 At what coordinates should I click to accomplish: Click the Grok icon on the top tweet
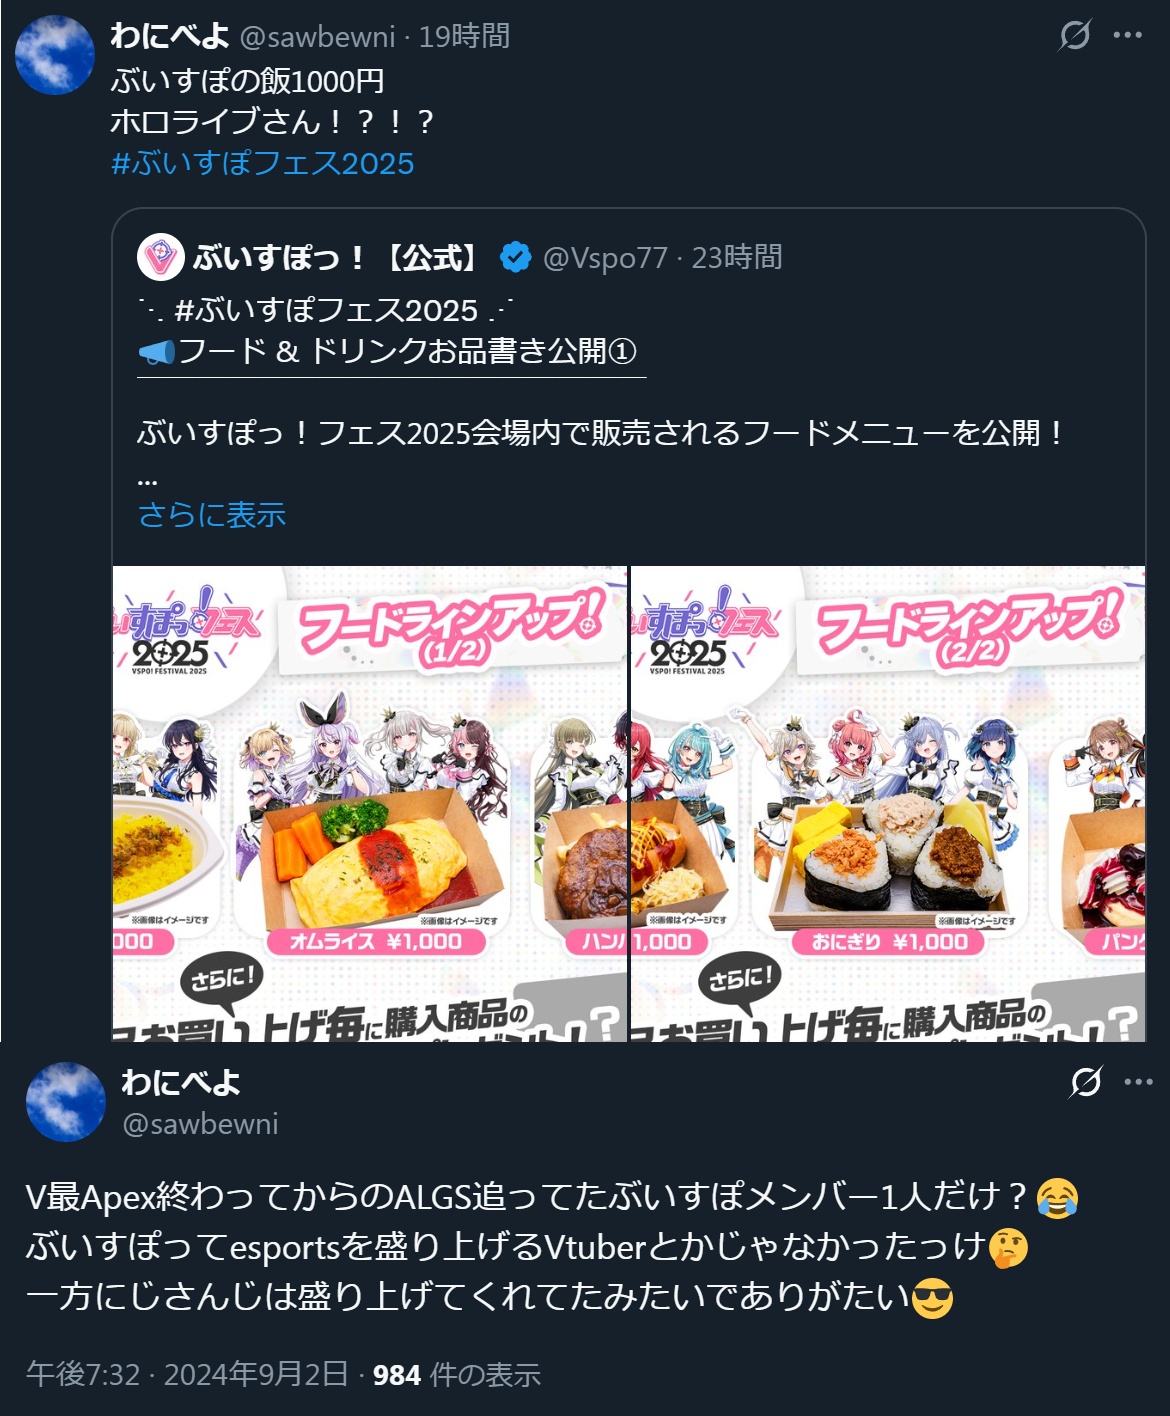click(1075, 35)
